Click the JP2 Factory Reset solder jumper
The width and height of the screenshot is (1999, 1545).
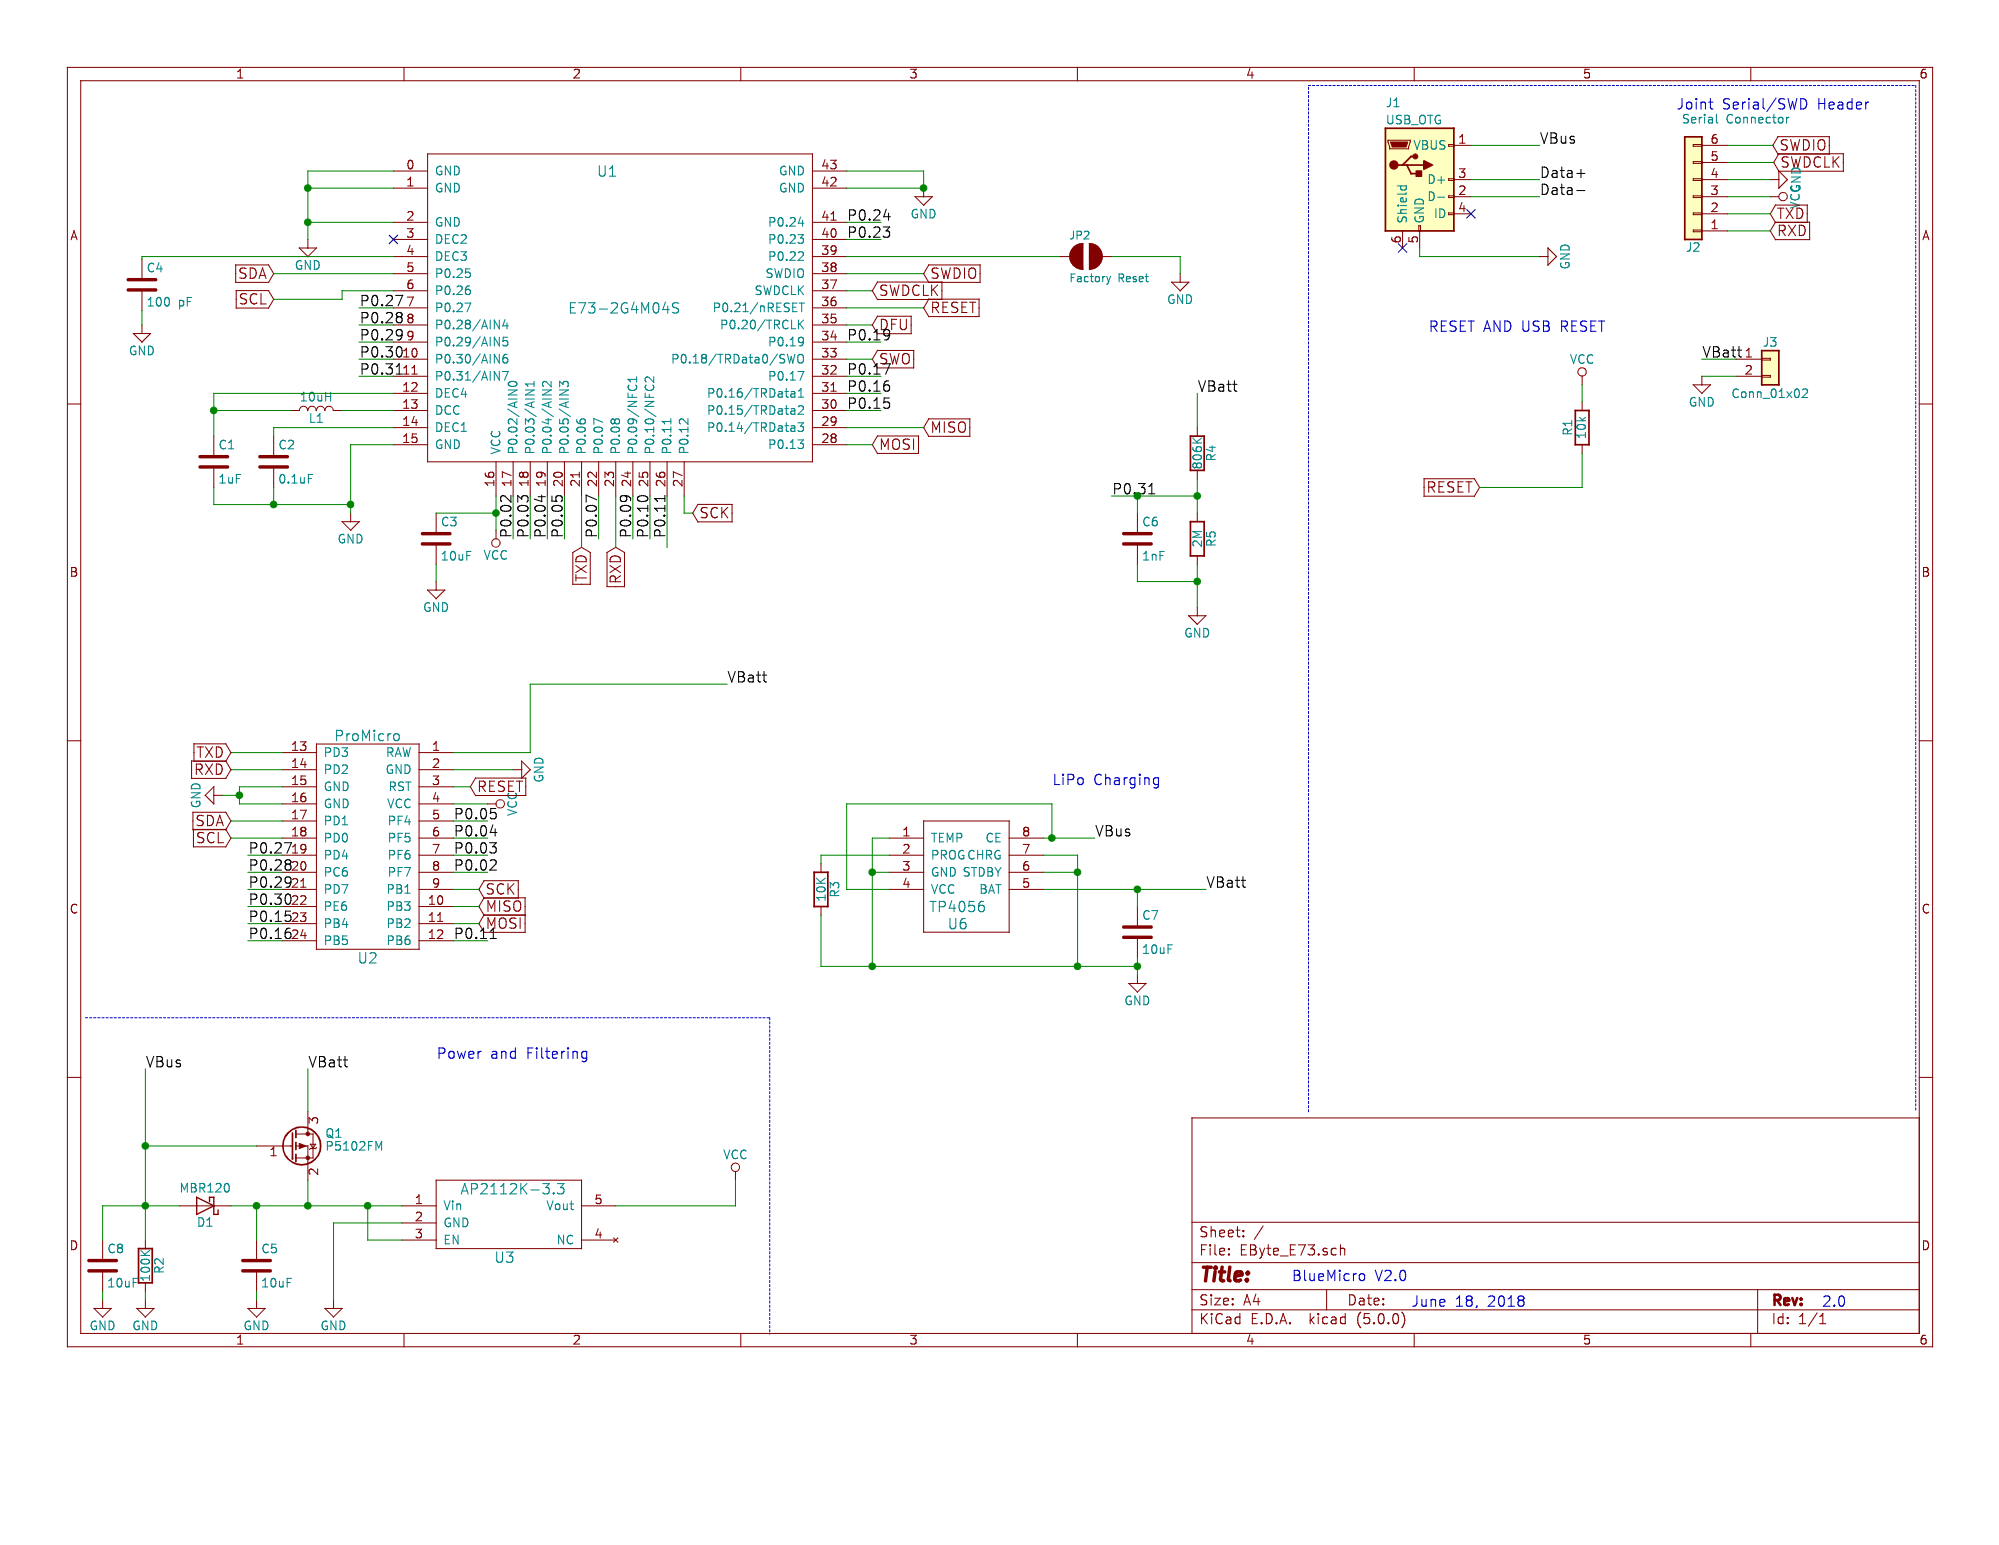coord(1085,256)
